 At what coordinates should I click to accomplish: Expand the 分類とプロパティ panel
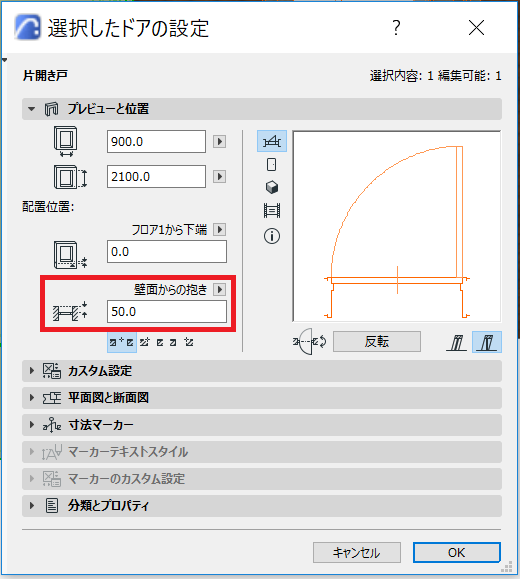pos(32,506)
